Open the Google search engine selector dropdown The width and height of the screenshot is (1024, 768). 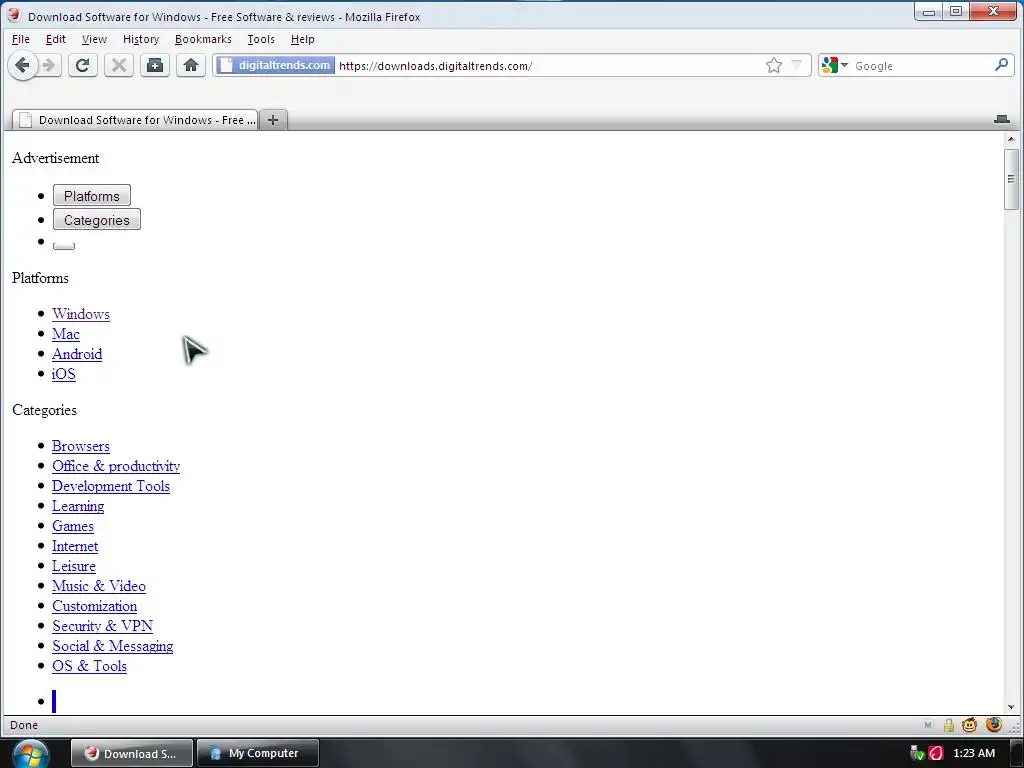click(x=835, y=65)
